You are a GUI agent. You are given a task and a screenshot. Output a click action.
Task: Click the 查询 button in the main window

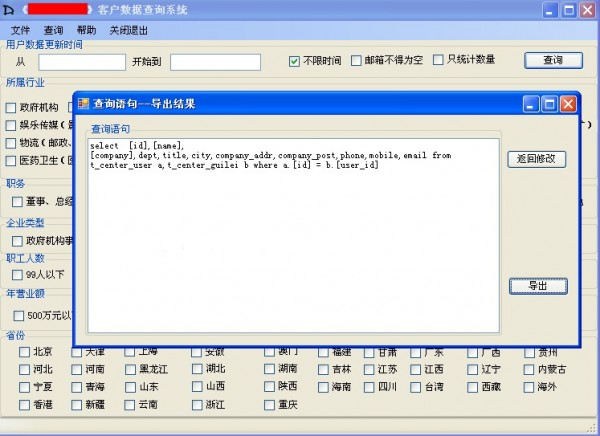tap(553, 60)
